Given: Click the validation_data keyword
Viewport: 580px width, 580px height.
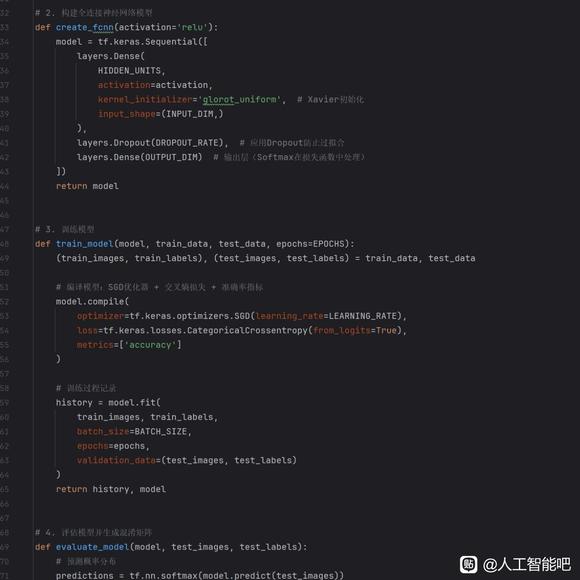Looking at the screenshot, I should coord(116,460).
